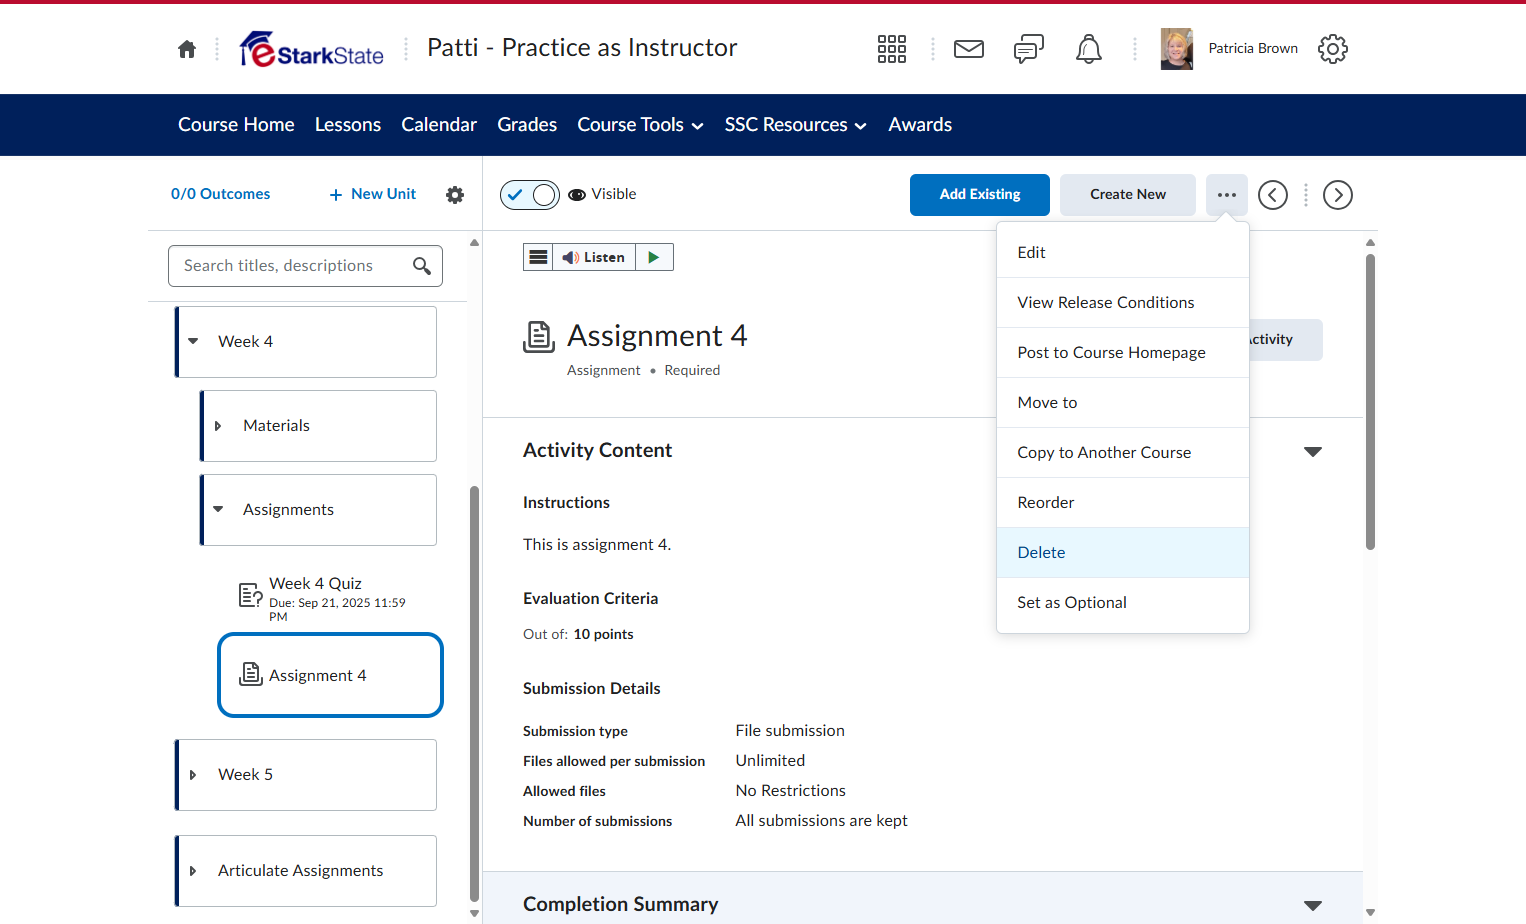Select Post to Course Homepage
This screenshot has height=924, width=1526.
[1123, 353]
